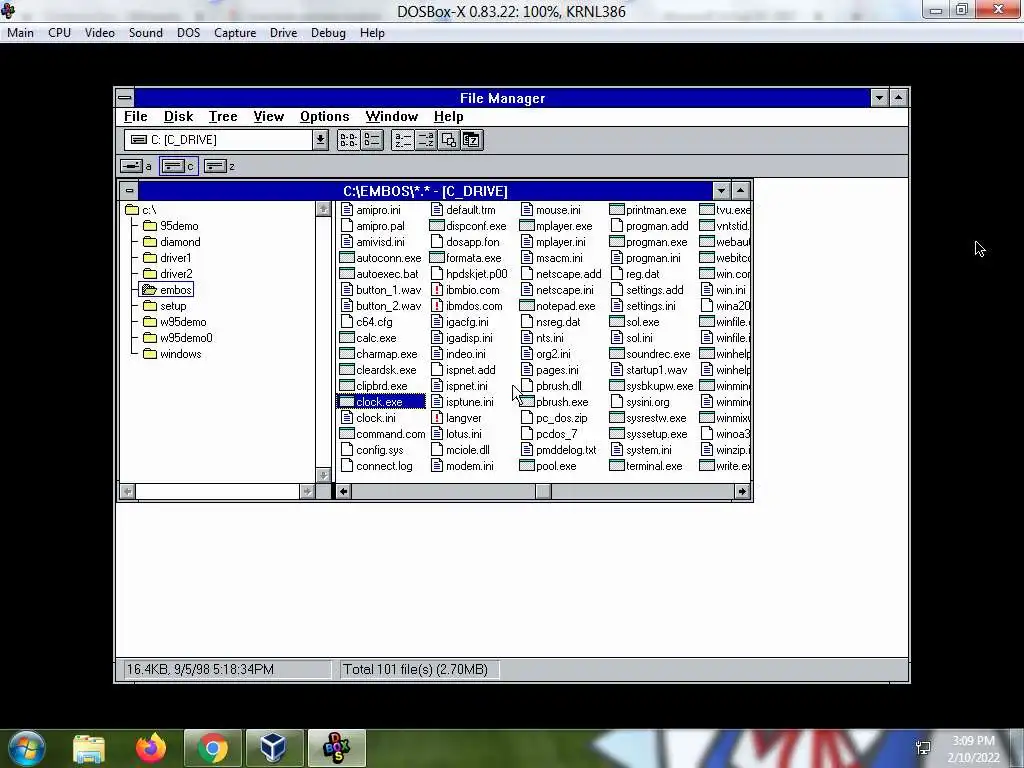Click the file list horizontal scroll thumb
The height and width of the screenshot is (768, 1024).
[x=543, y=491]
